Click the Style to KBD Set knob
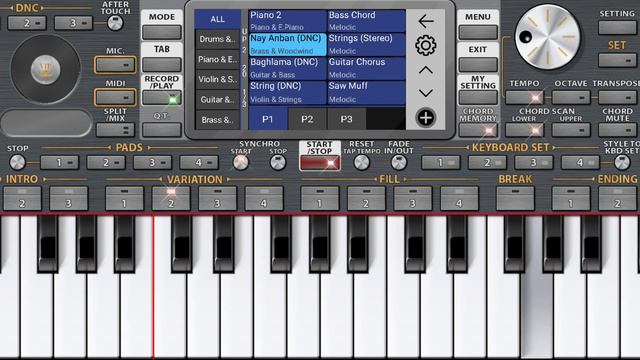Screen dimensions: 640x360 (622, 163)
